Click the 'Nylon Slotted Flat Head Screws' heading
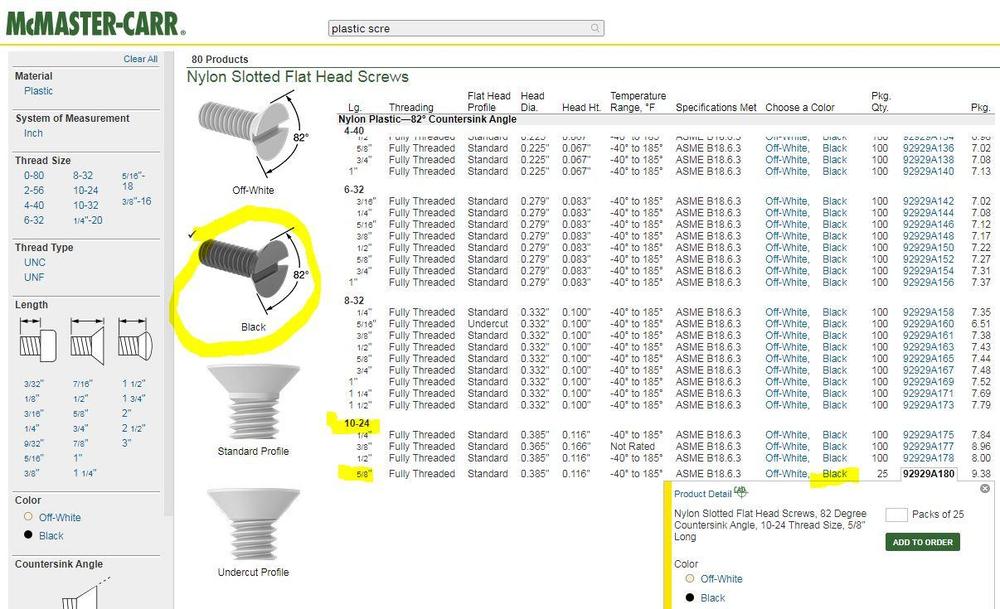The width and height of the screenshot is (1000, 609). coord(298,77)
